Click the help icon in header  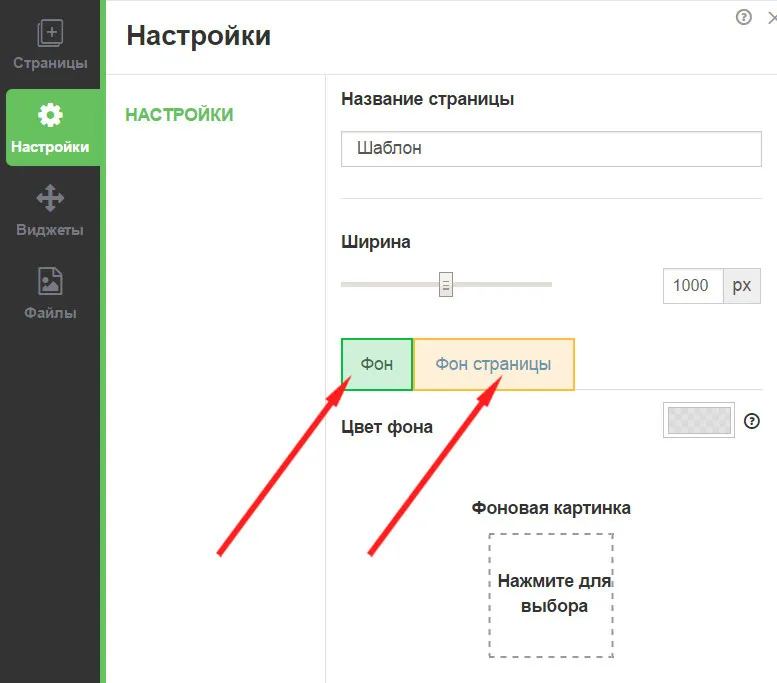tap(743, 17)
